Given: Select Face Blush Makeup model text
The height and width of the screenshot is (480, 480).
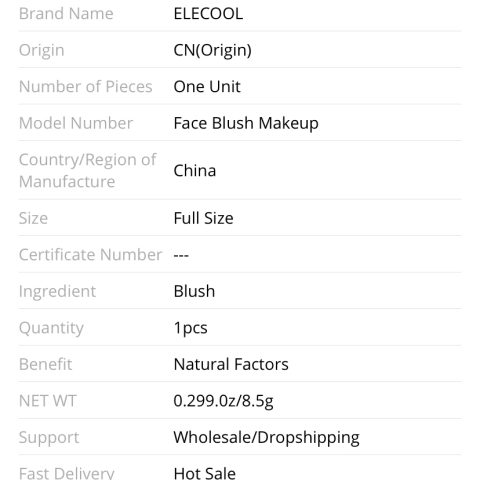Looking at the screenshot, I should point(246,123).
